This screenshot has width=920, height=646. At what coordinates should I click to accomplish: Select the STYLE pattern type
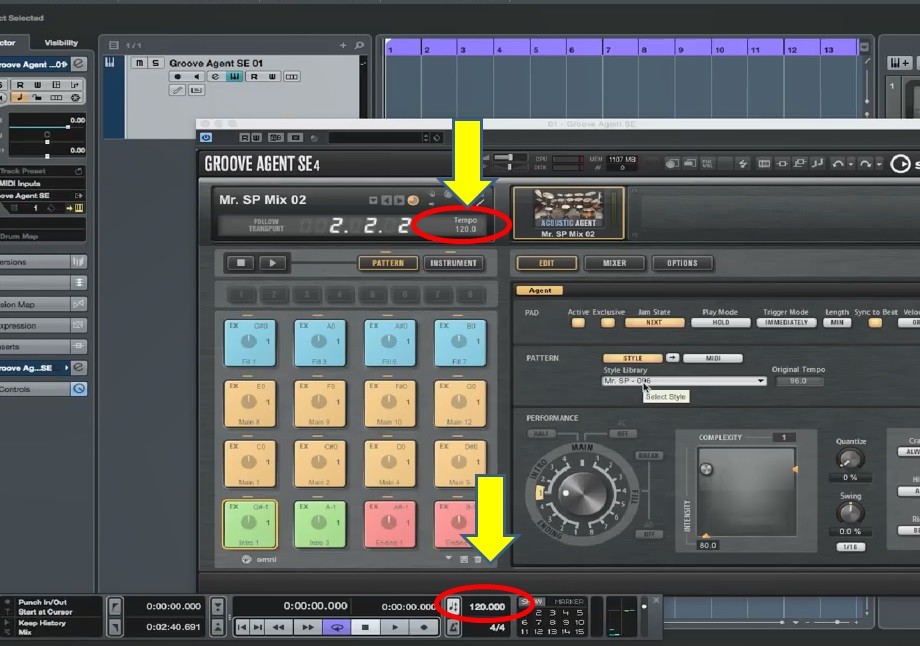(x=632, y=358)
